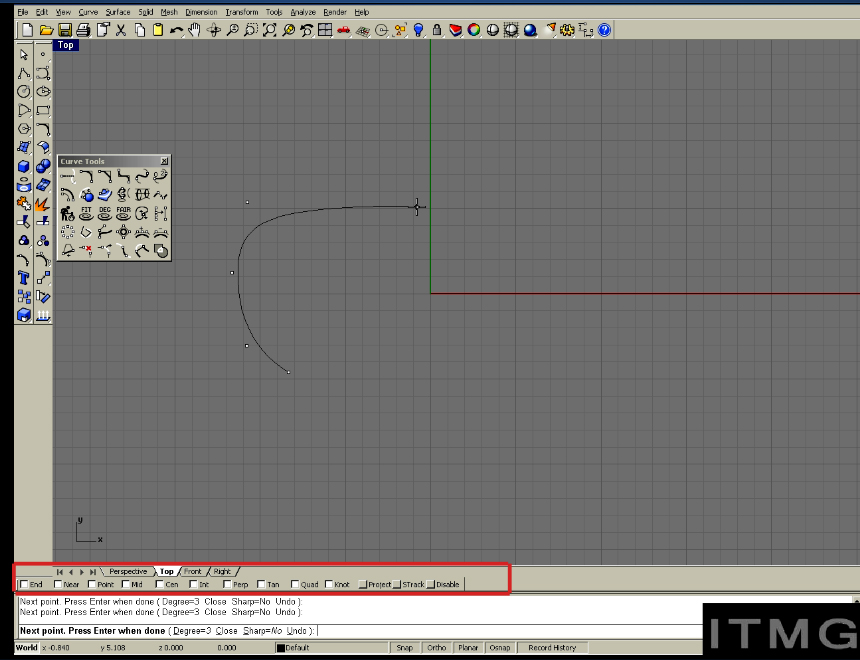The width and height of the screenshot is (860, 660).
Task: Cut selection using the scissors icon
Action: tap(121, 30)
